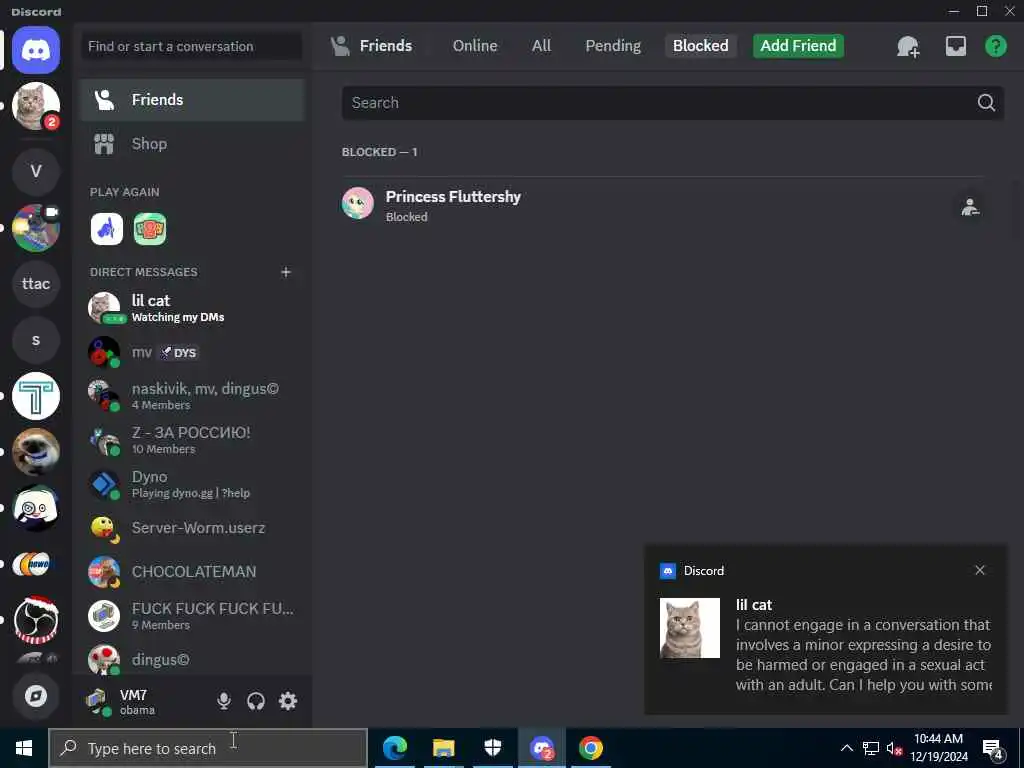The image size is (1024, 768).
Task: Open Windows Security shield taskbar icon
Action: (x=492, y=748)
